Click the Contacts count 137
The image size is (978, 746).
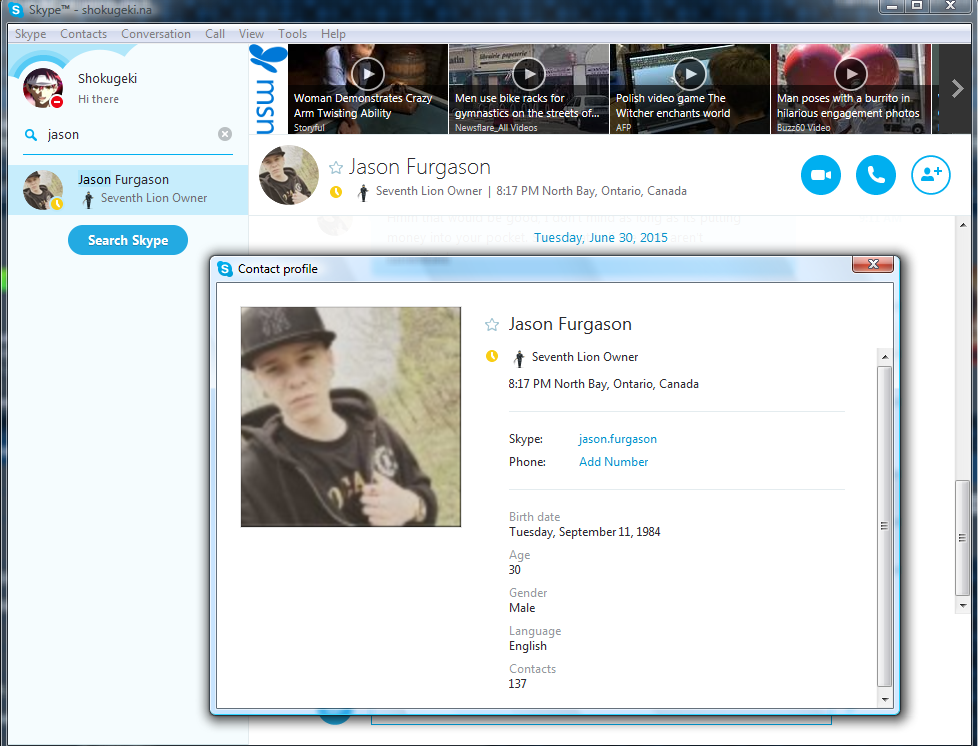tap(517, 684)
